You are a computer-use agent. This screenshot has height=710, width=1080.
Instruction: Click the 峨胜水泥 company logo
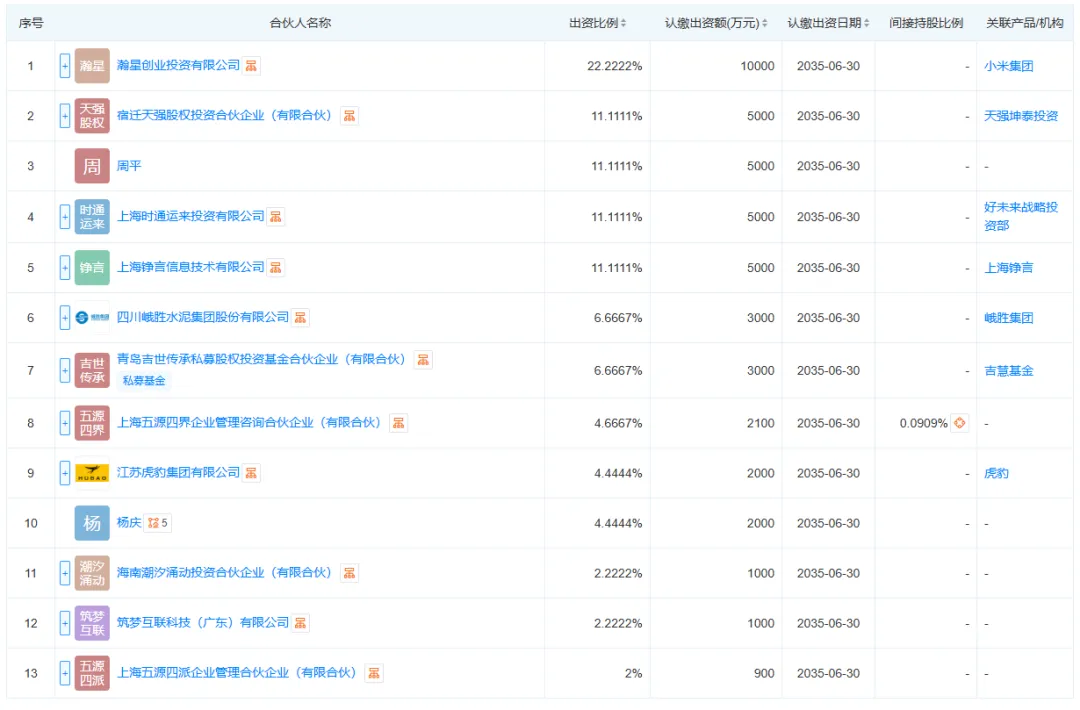click(92, 317)
